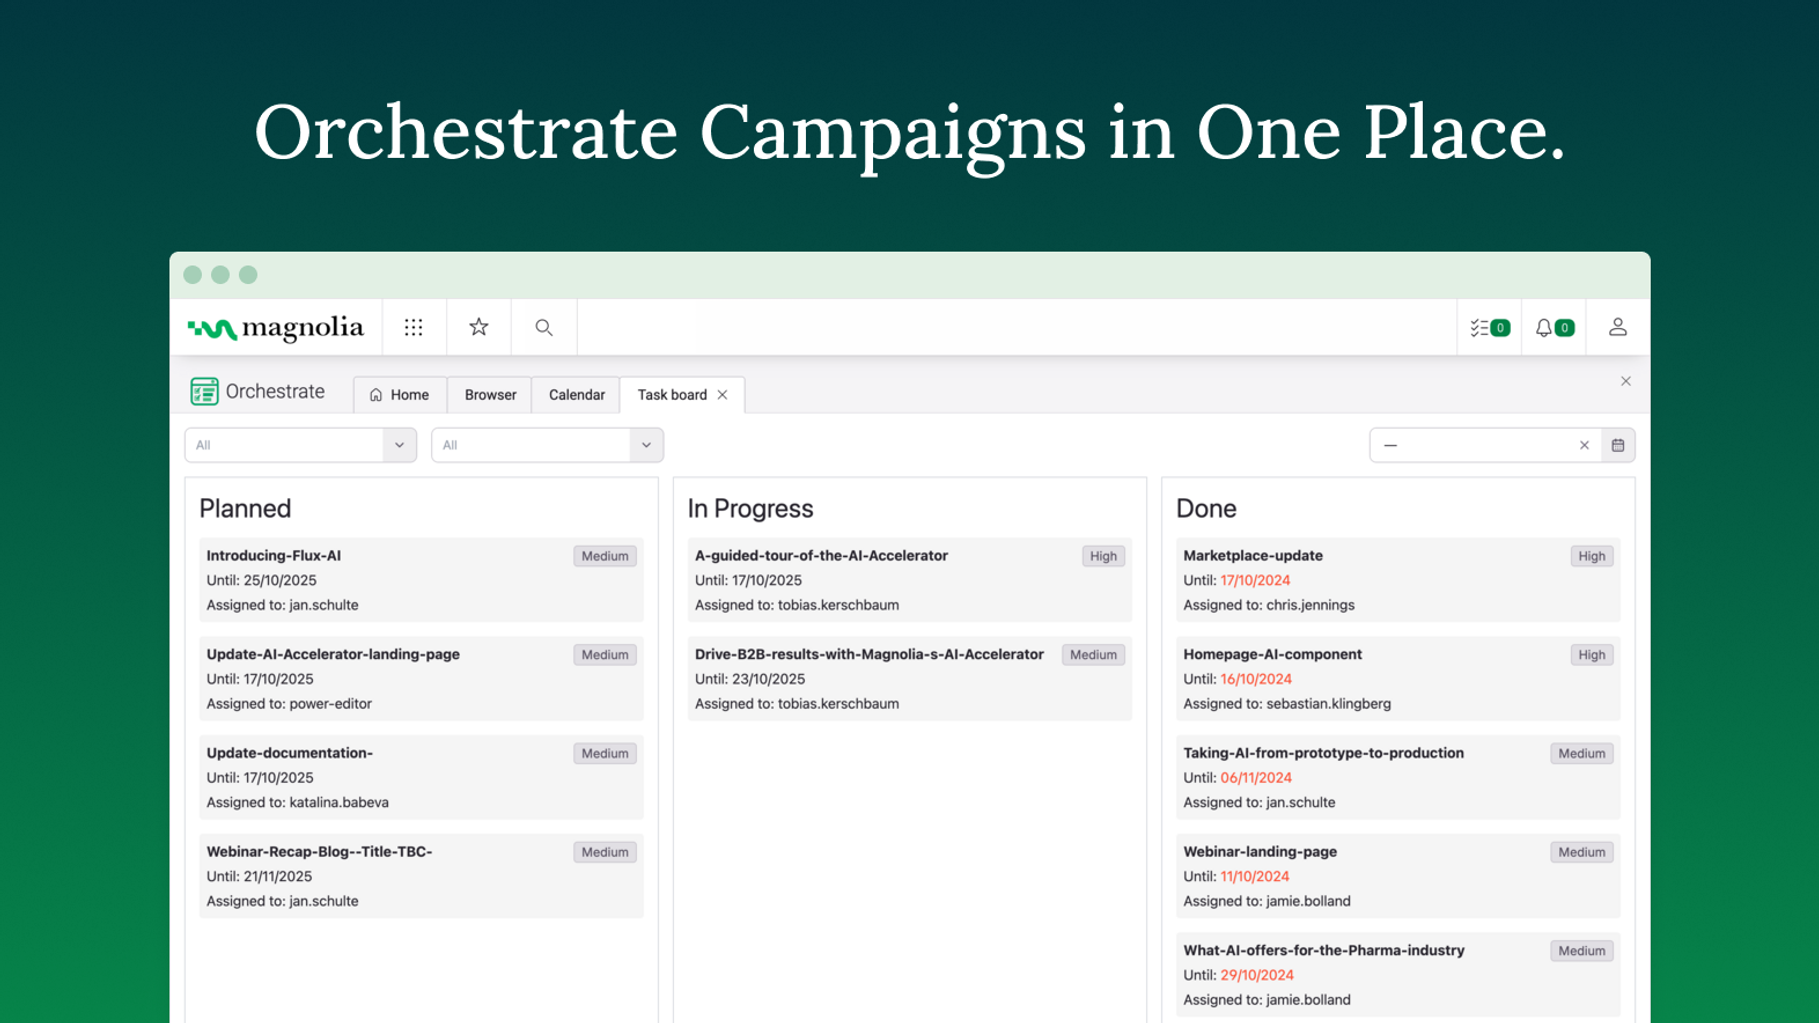Click Assigned to: chris.jennings

1269,605
